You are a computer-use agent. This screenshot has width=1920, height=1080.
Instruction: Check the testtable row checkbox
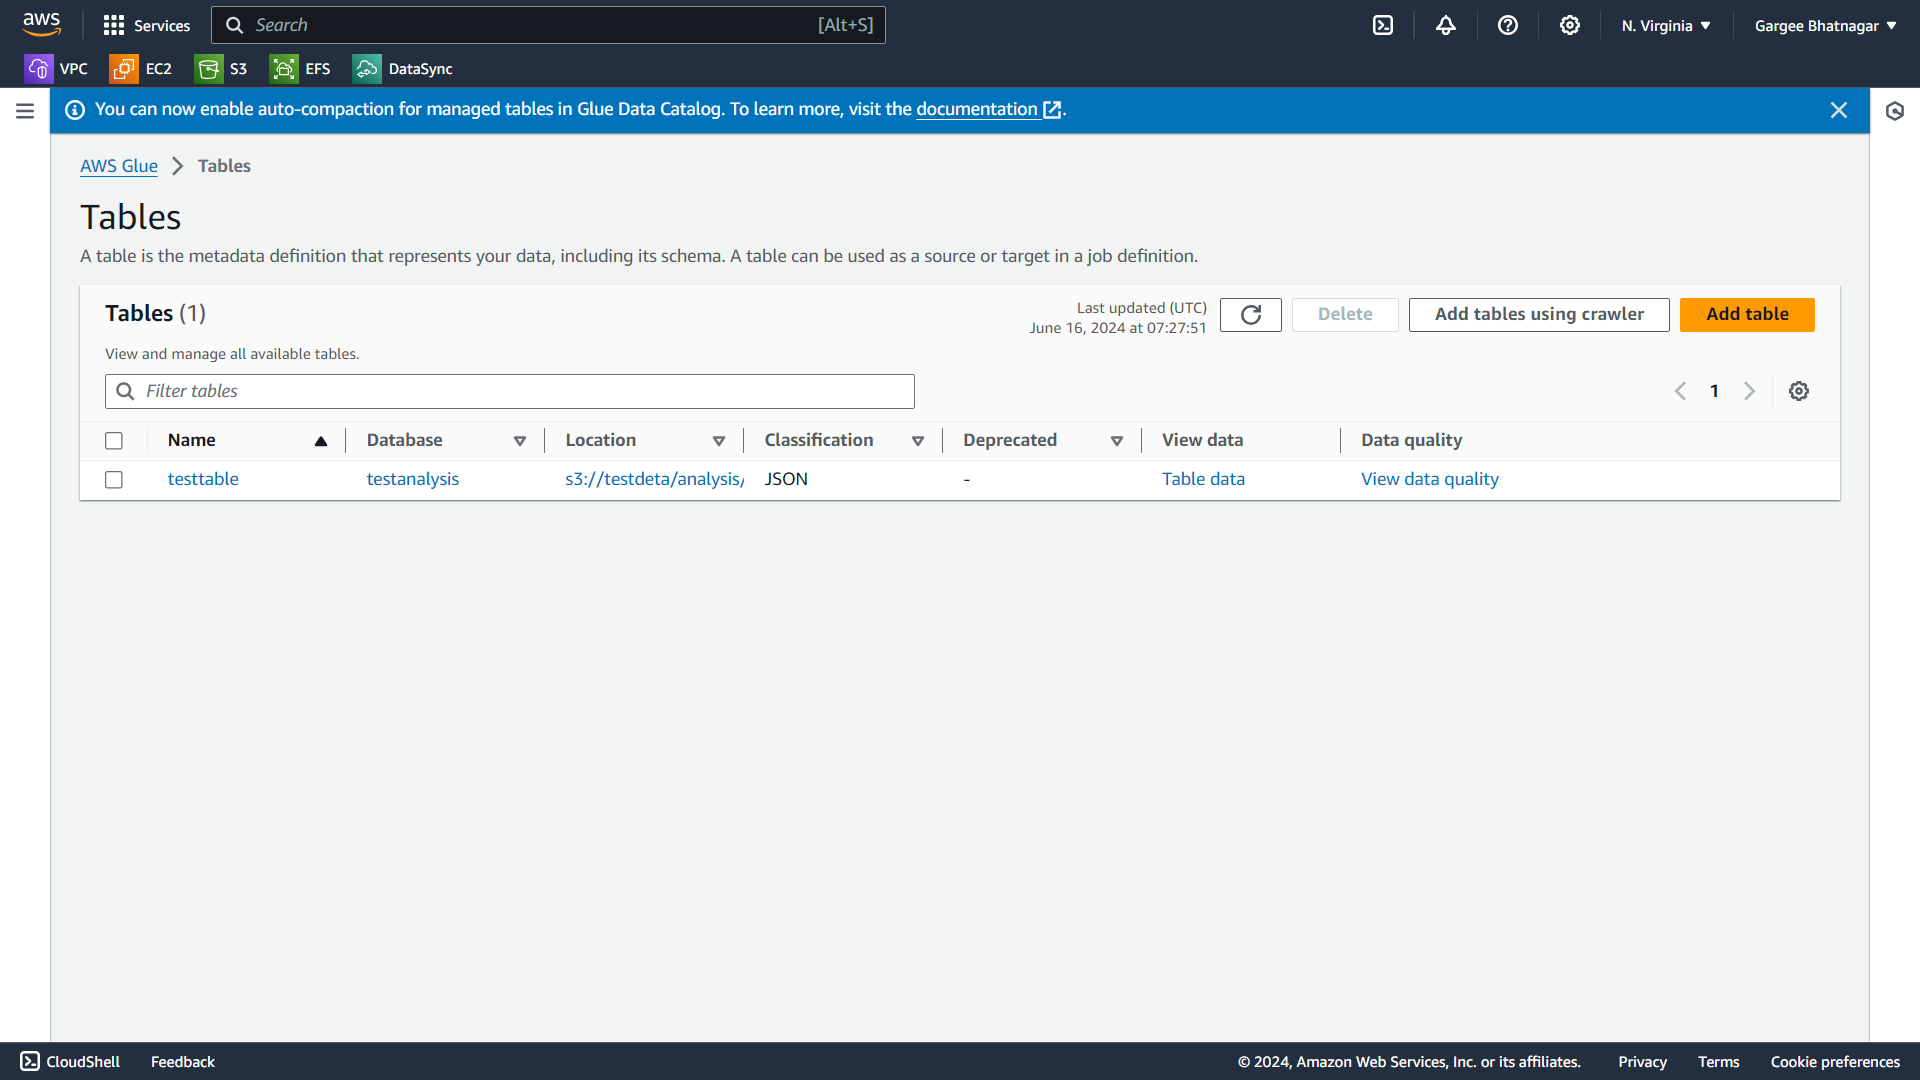[x=114, y=480]
